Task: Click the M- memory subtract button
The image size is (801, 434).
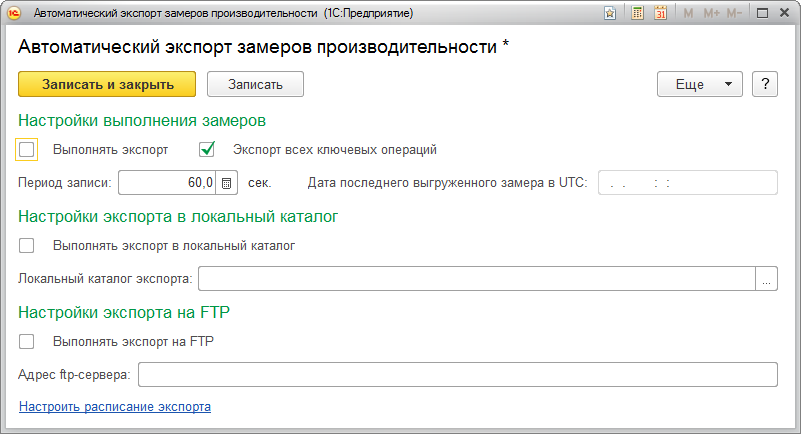Action: coord(736,15)
